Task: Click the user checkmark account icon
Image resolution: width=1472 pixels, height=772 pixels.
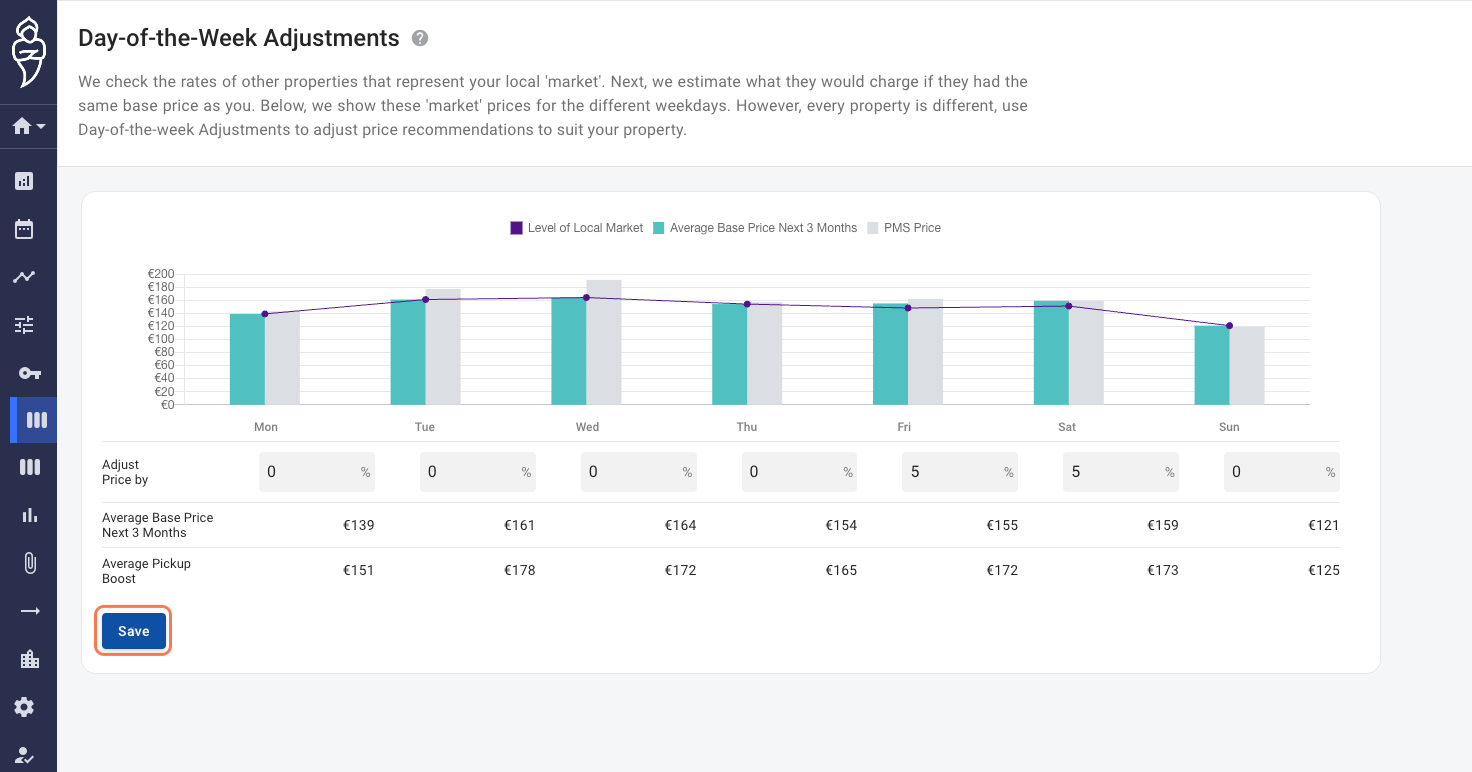Action: coord(24,755)
